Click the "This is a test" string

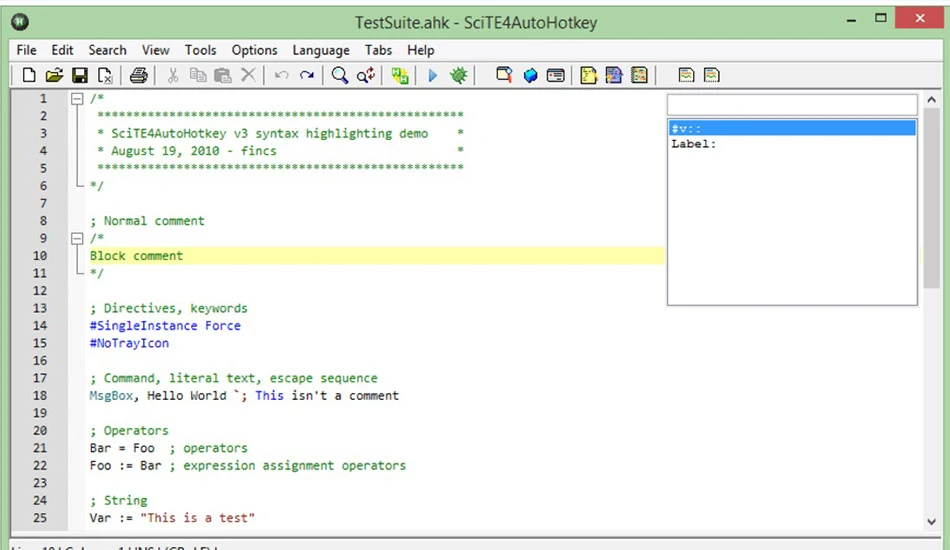coord(198,519)
